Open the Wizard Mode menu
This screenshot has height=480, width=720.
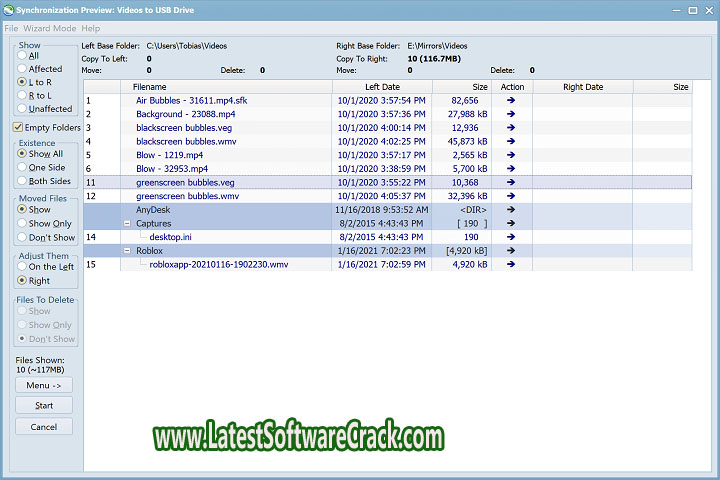(50, 28)
